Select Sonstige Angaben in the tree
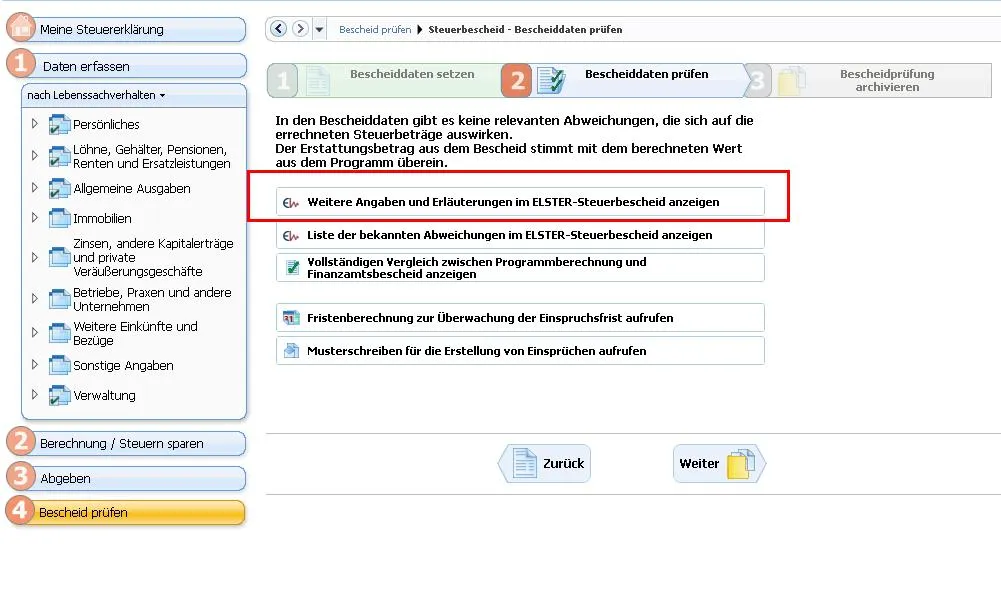 point(123,366)
